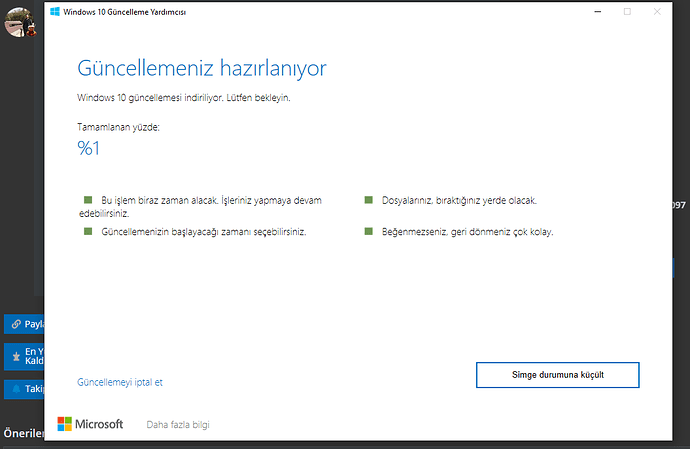
Task: Open the Daha fazla bilgi link
Action: [x=178, y=424]
